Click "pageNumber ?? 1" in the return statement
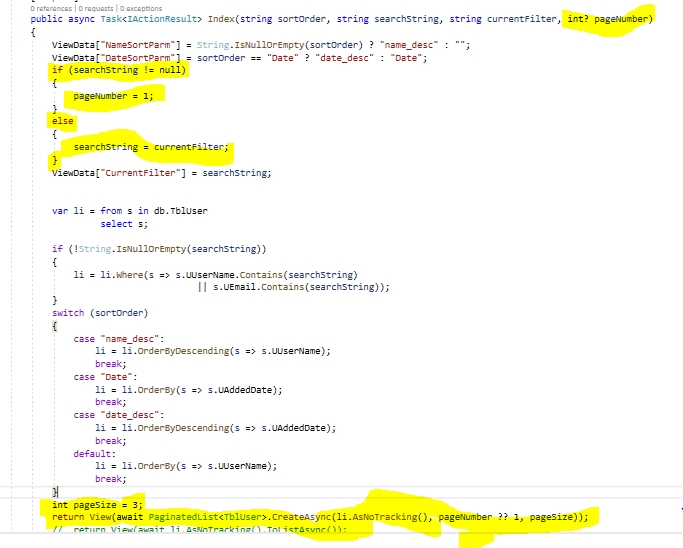 point(479,517)
